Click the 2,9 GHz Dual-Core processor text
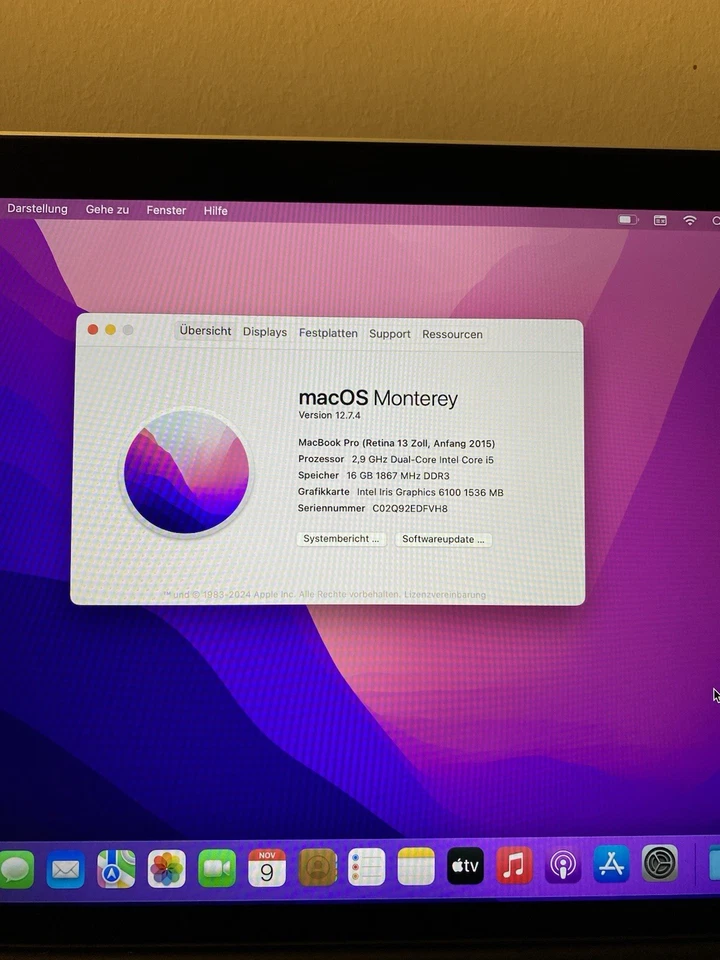 [422, 459]
